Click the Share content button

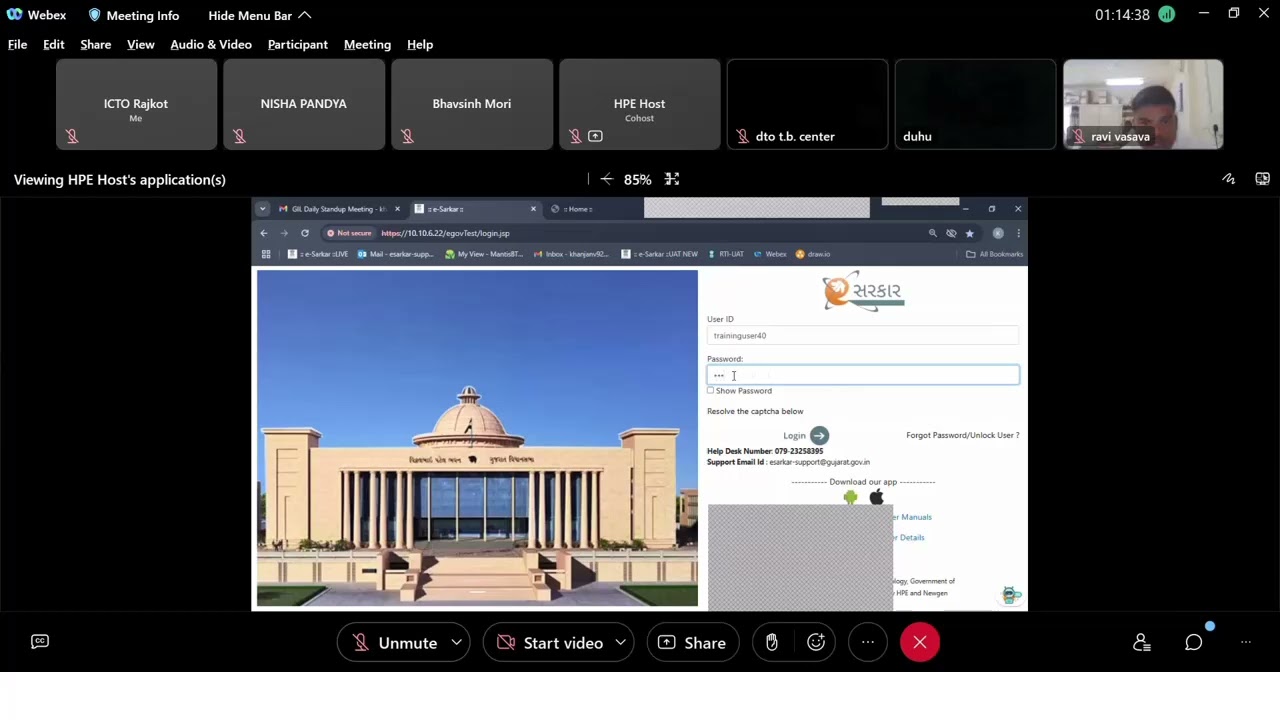tap(692, 642)
